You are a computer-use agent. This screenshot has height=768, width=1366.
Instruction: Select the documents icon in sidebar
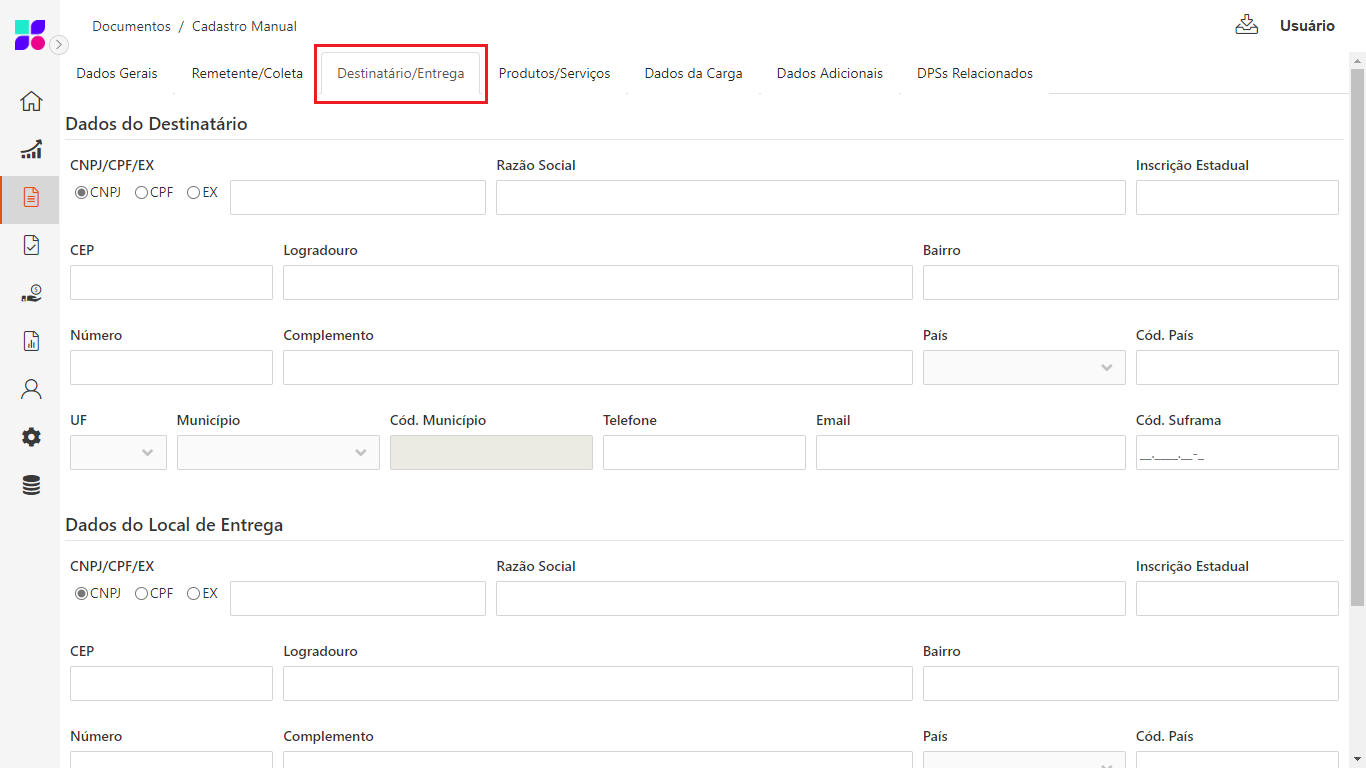31,198
